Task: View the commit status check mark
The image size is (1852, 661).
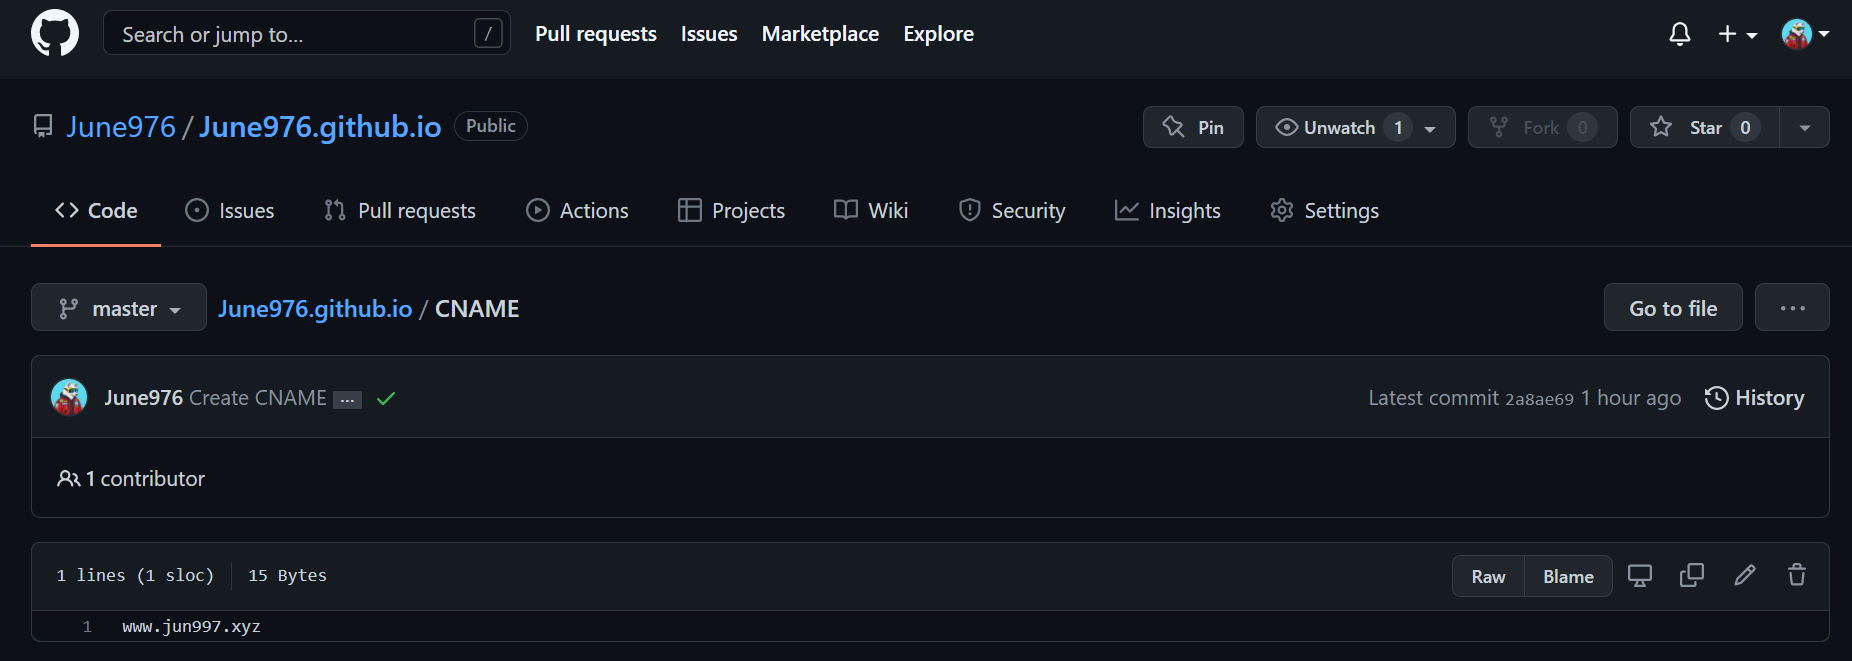Action: (386, 399)
